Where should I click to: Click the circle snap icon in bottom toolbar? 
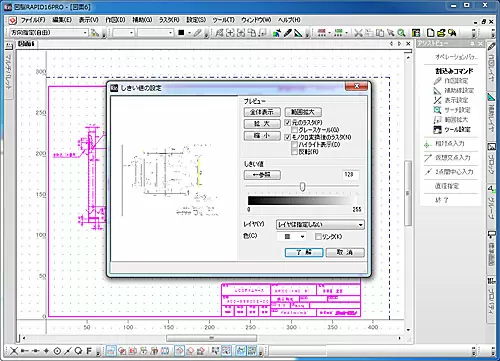57,351
